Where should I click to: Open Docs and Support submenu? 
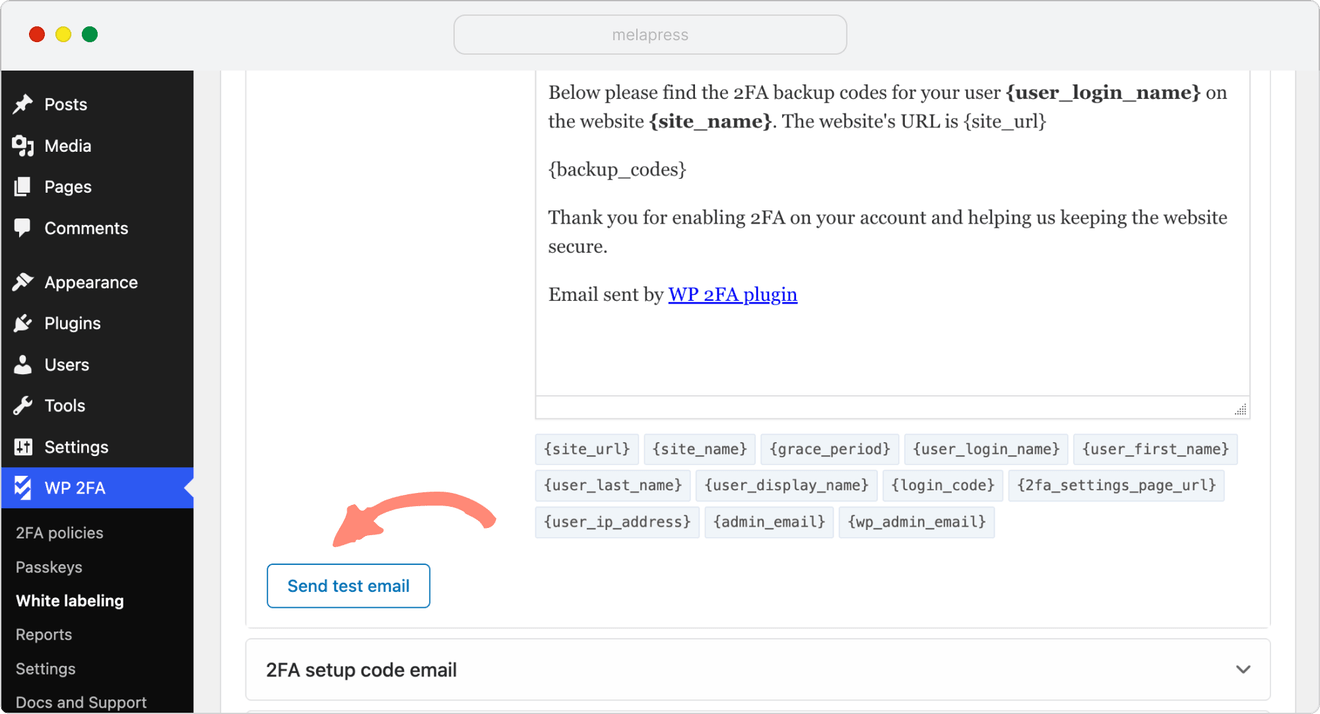[81, 702]
